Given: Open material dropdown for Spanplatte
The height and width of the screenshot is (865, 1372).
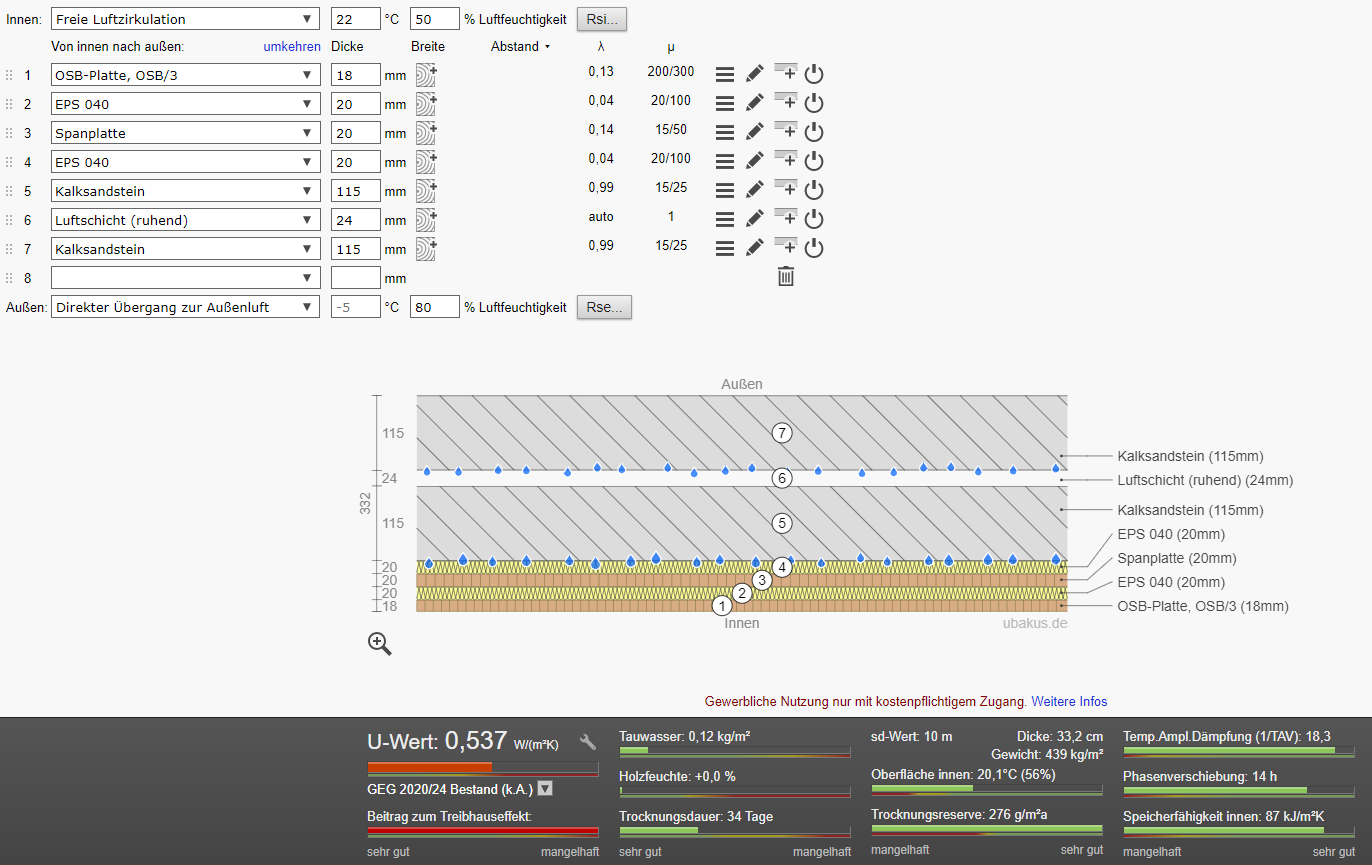Looking at the screenshot, I should pyautogui.click(x=186, y=133).
